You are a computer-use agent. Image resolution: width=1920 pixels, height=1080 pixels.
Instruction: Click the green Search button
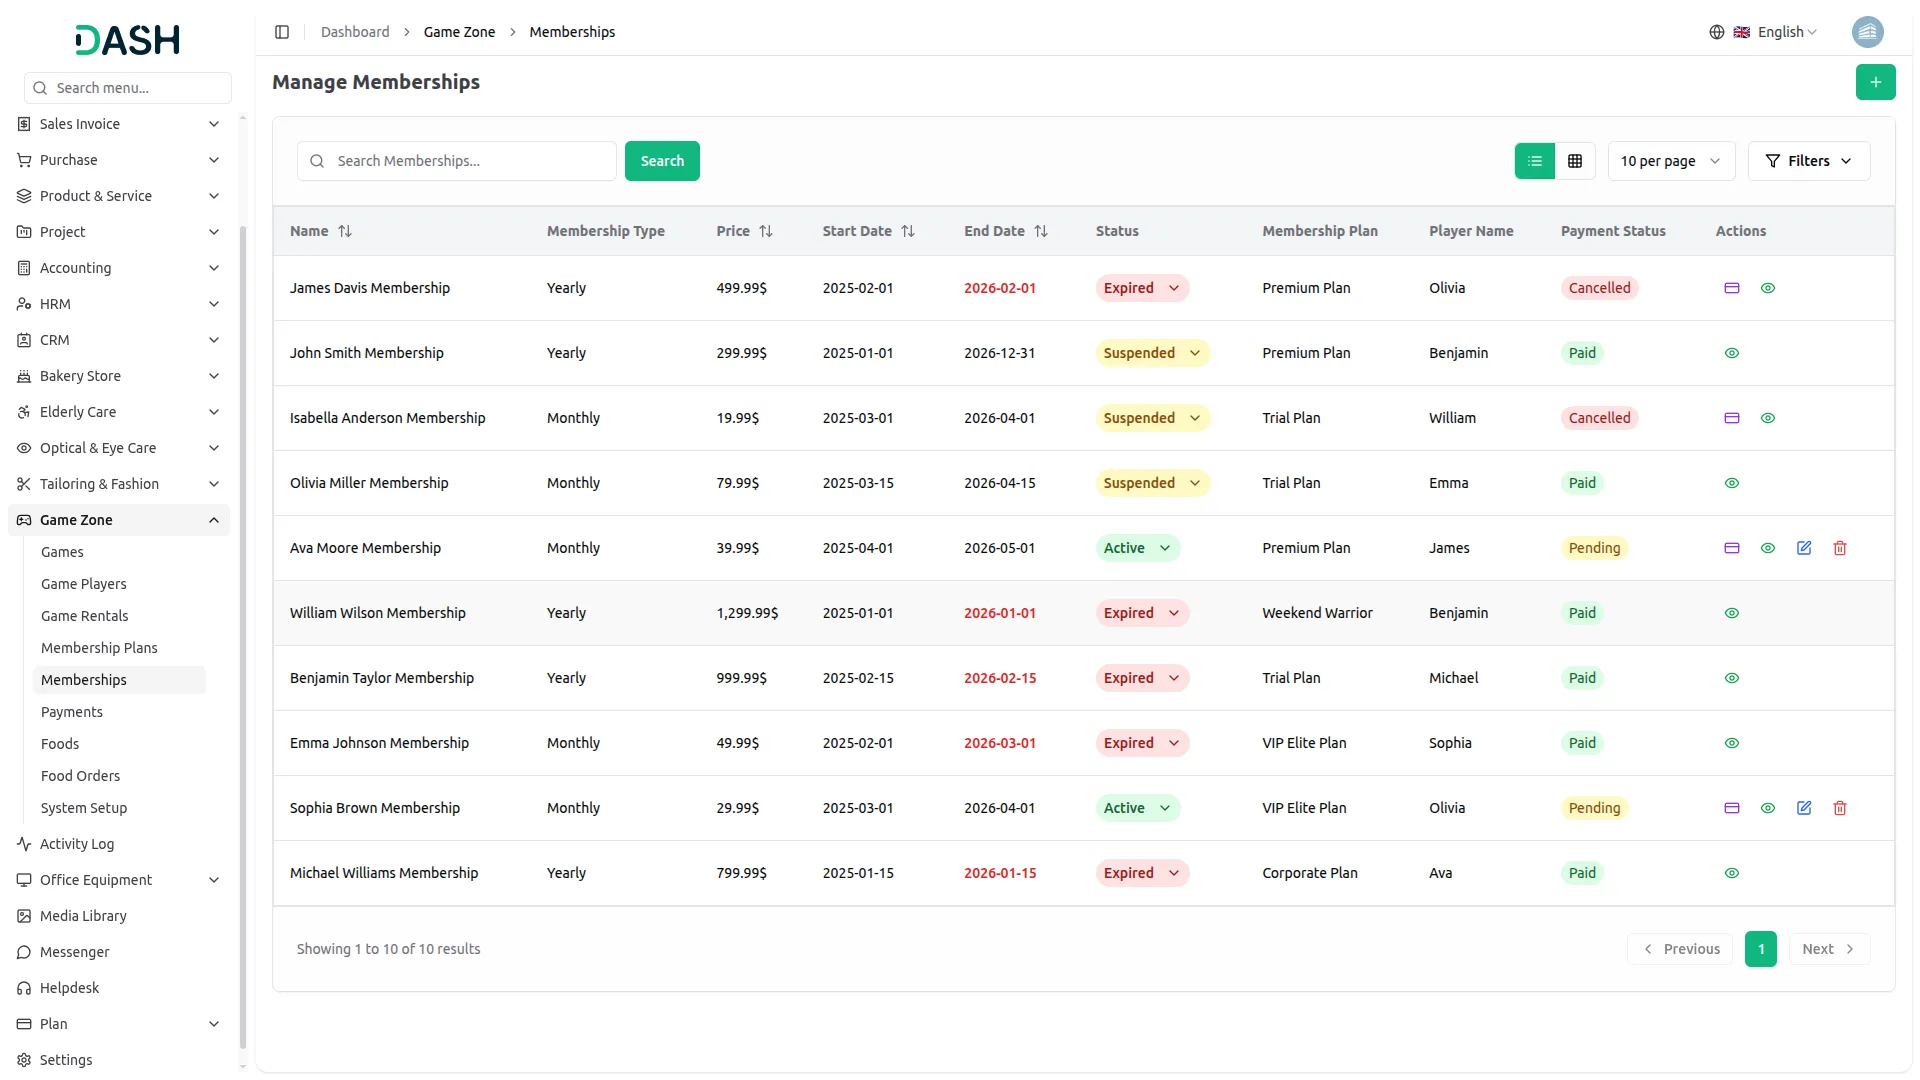661,161
